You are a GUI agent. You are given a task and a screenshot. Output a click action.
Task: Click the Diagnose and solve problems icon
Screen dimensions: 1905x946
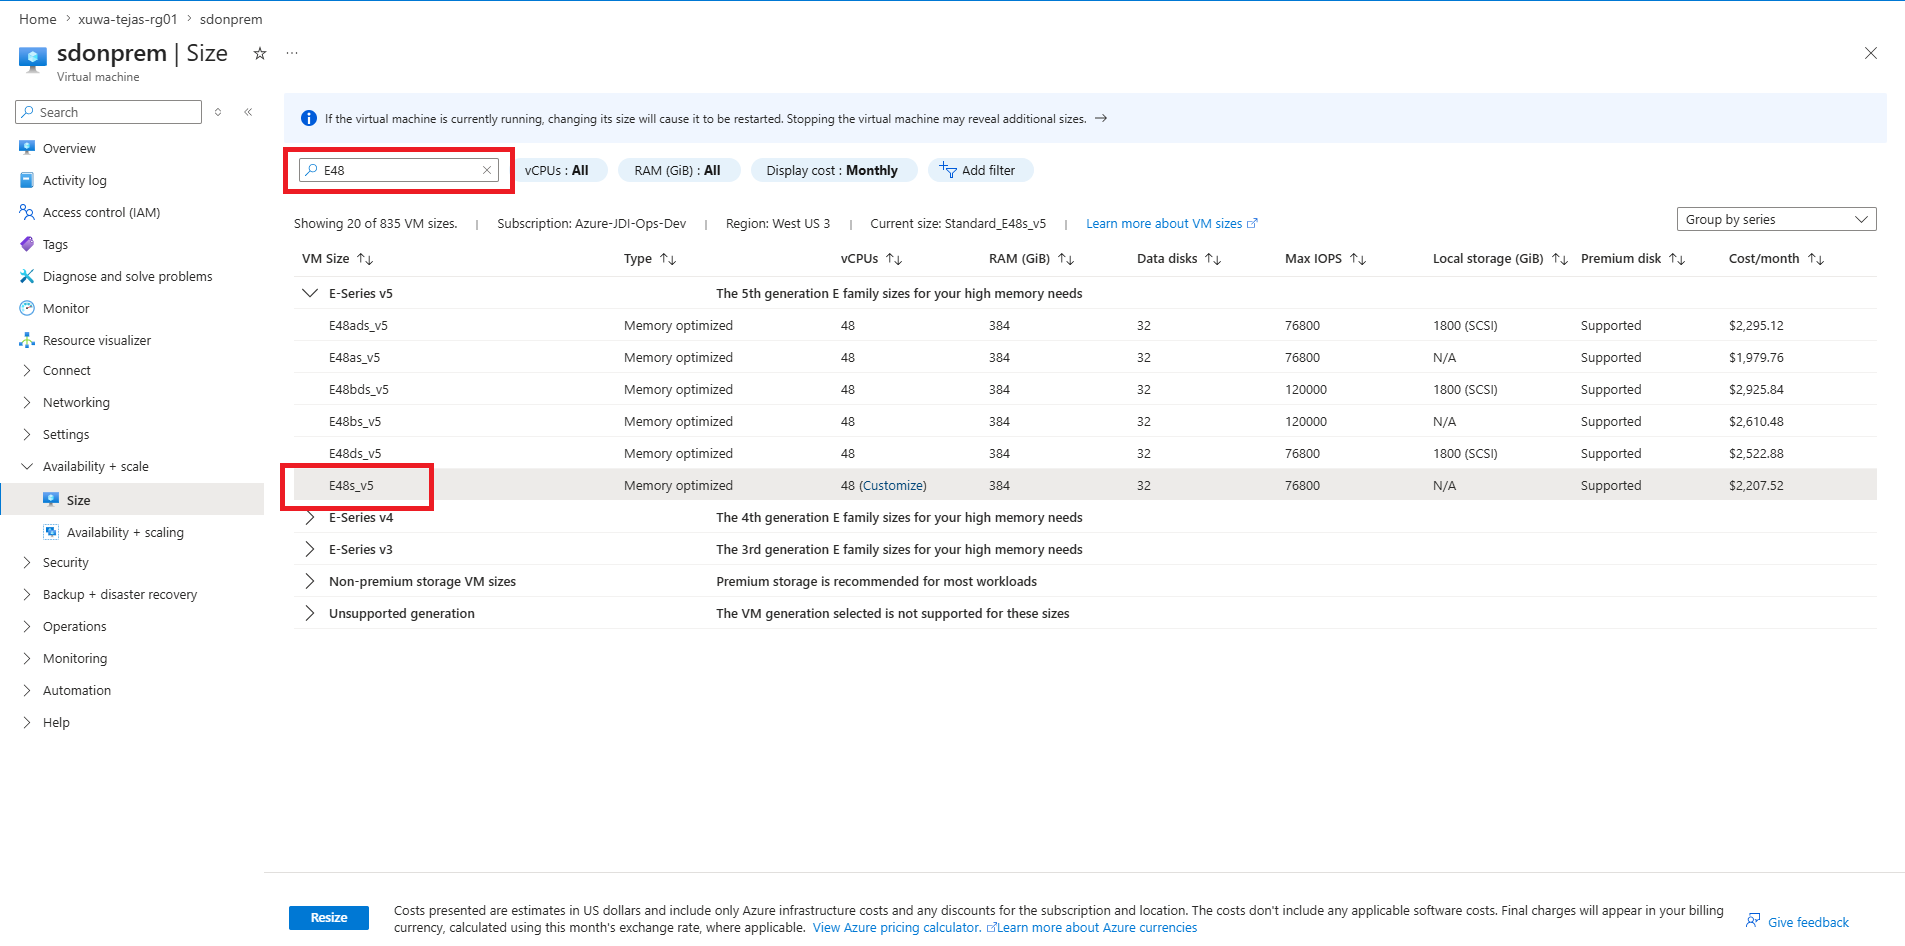(27, 276)
